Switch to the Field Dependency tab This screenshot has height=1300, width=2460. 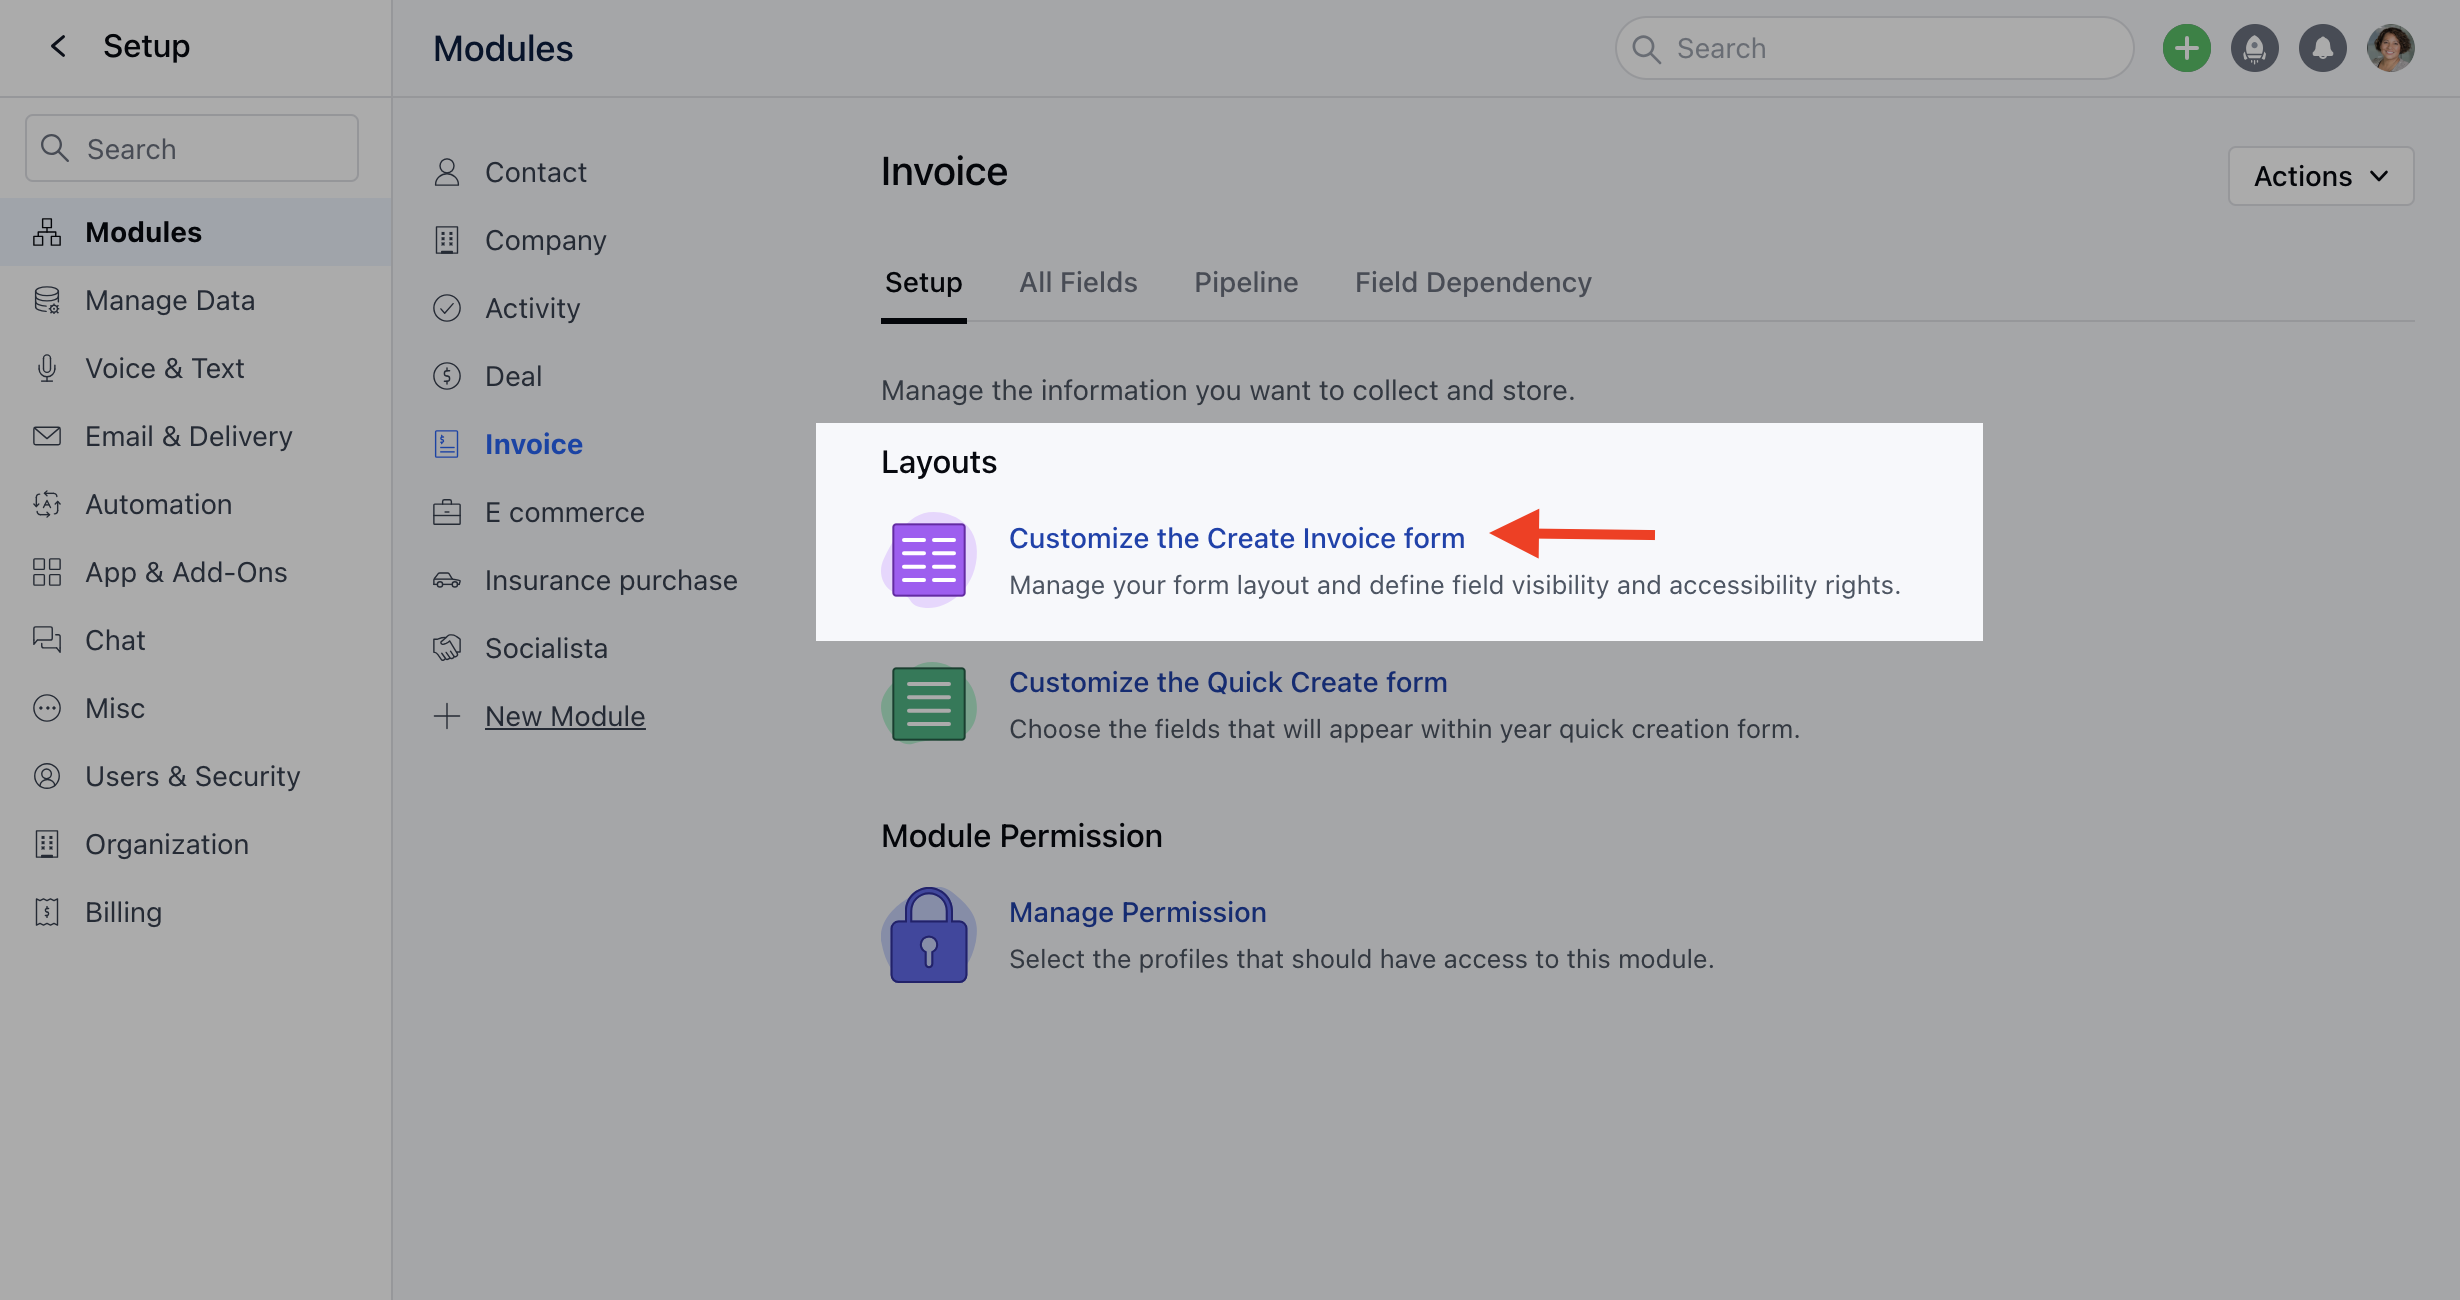1473,283
